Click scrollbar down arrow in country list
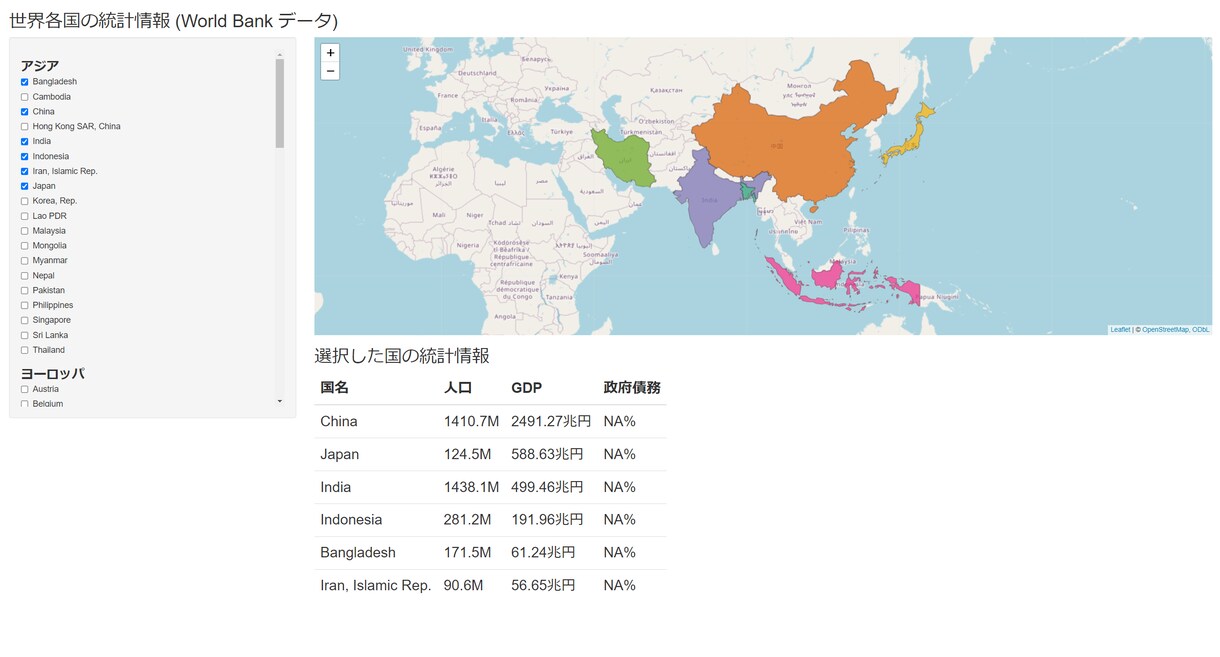This screenshot has width=1220, height=657. 280,401
